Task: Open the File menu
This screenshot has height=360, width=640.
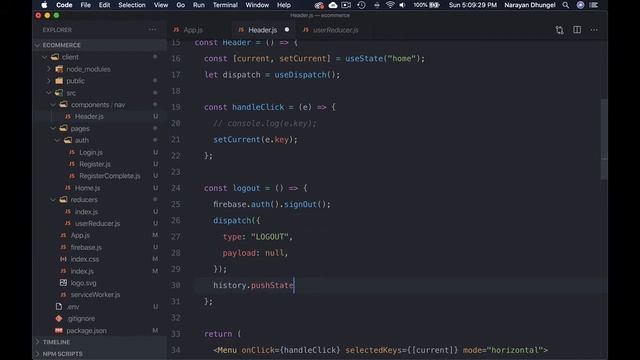Action: 85,5
